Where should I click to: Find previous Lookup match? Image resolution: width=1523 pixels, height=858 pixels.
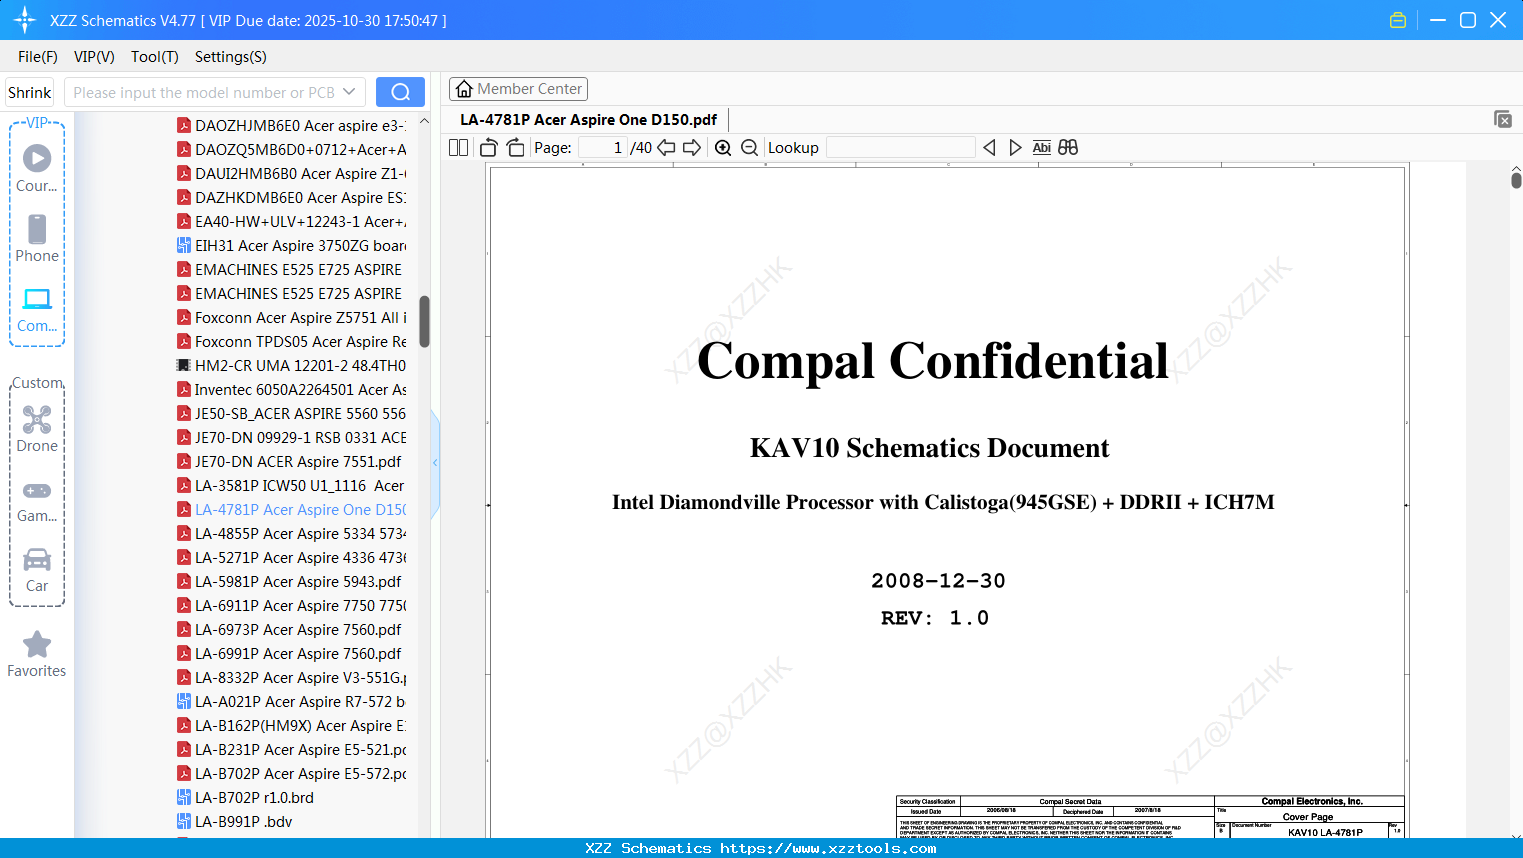click(x=989, y=148)
